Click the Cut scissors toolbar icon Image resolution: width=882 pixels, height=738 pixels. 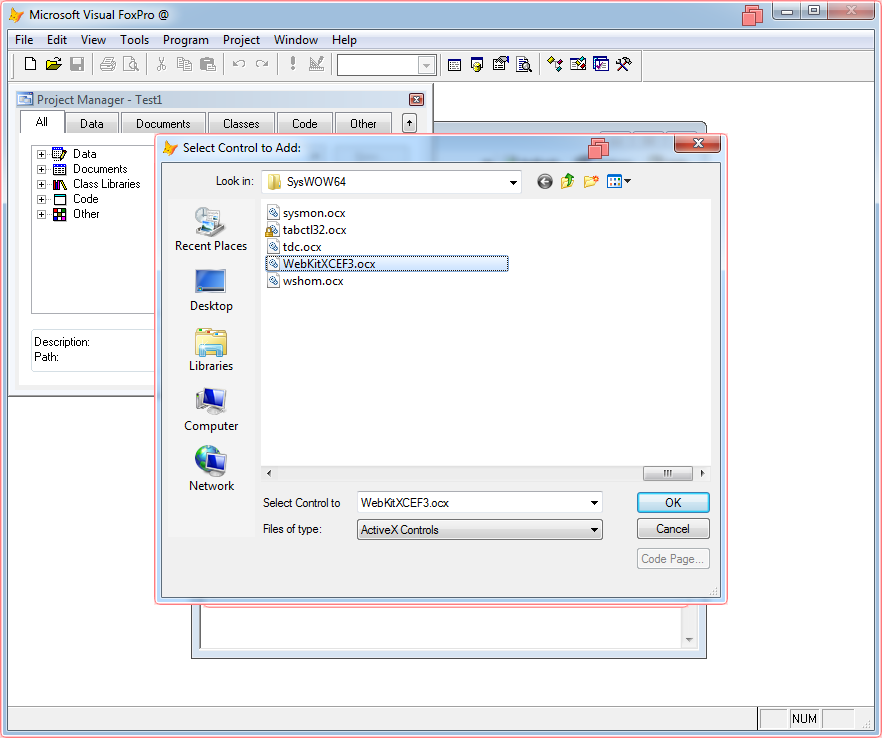161,64
